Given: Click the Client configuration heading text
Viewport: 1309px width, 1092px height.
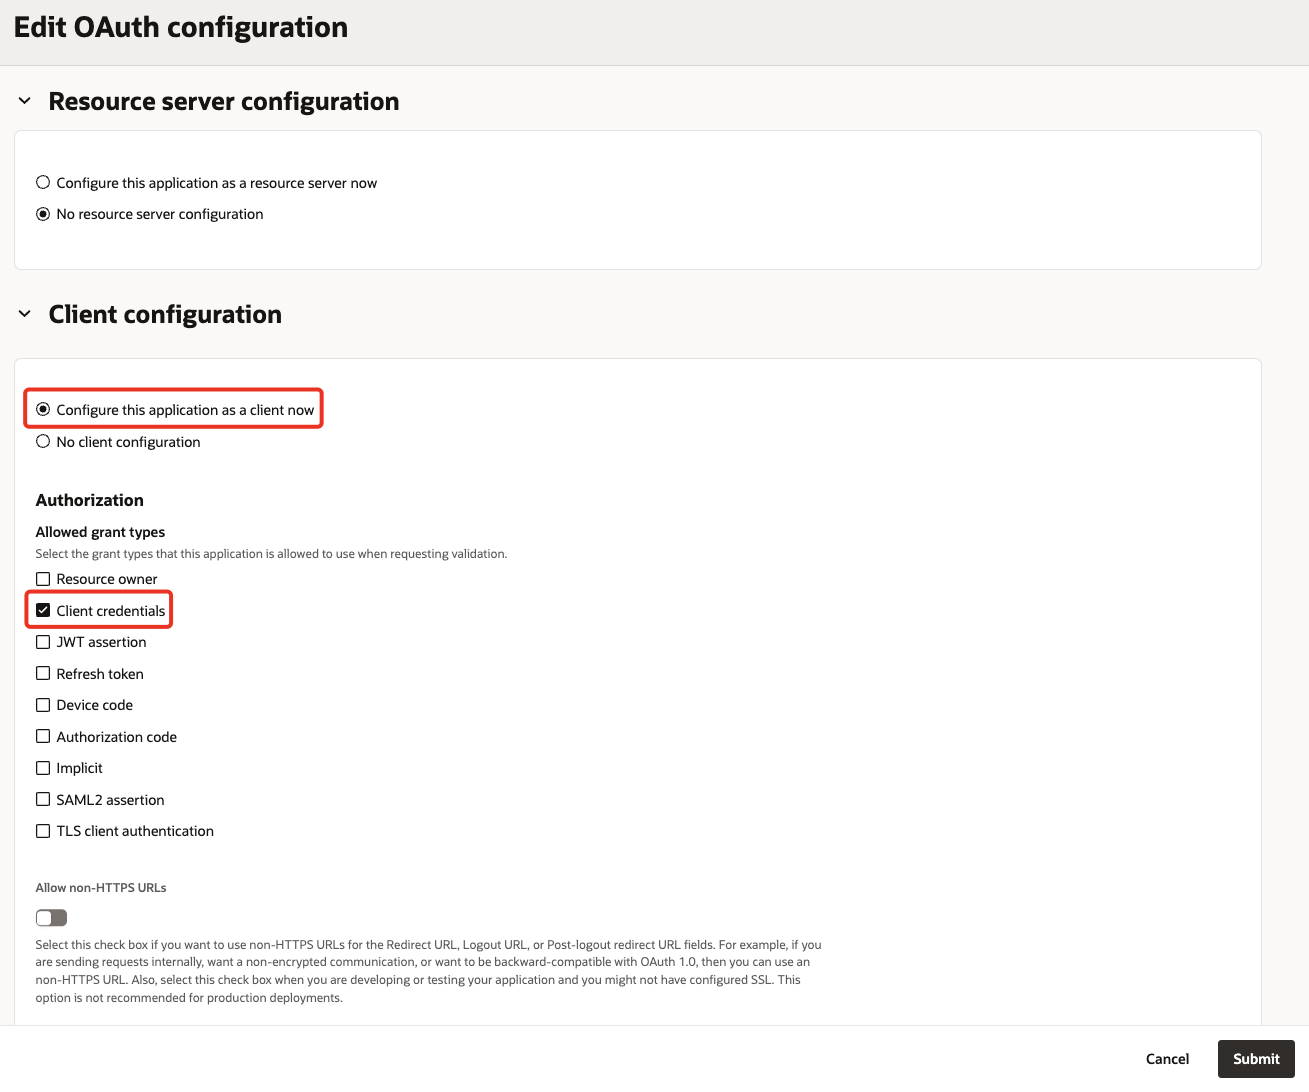Looking at the screenshot, I should [x=165, y=314].
